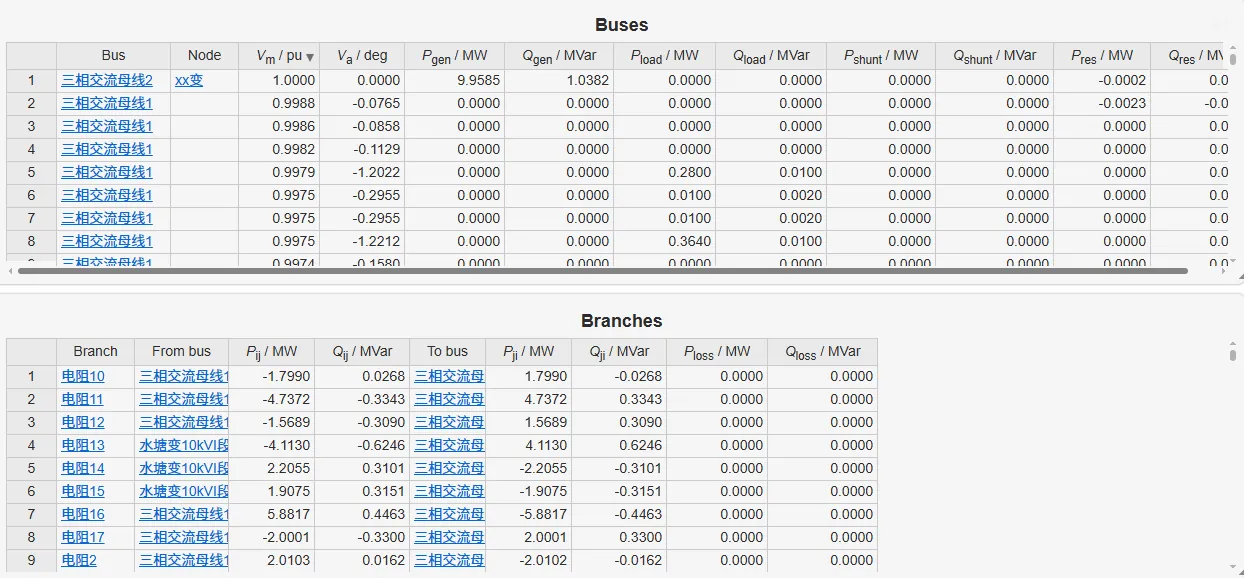Click the Node column header in Buses
Screen dimensions: 1244x578
click(x=204, y=56)
